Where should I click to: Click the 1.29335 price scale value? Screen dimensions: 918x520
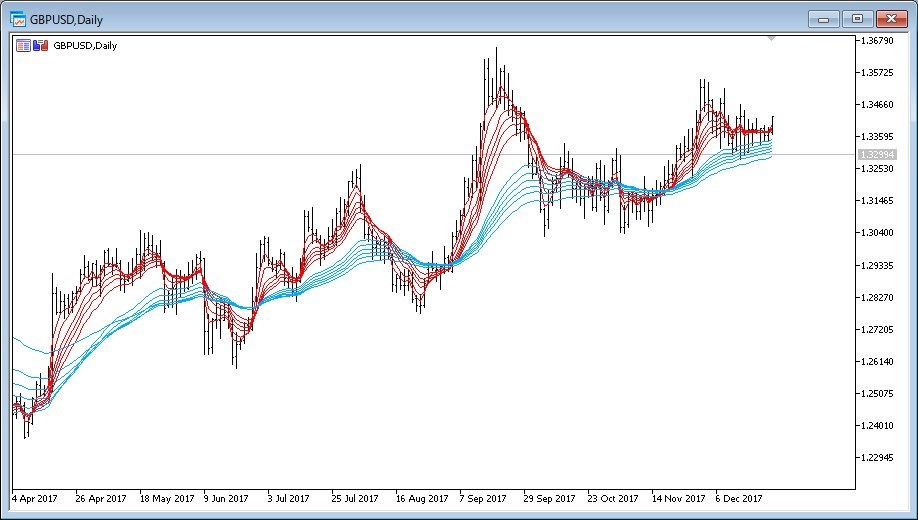(x=876, y=265)
